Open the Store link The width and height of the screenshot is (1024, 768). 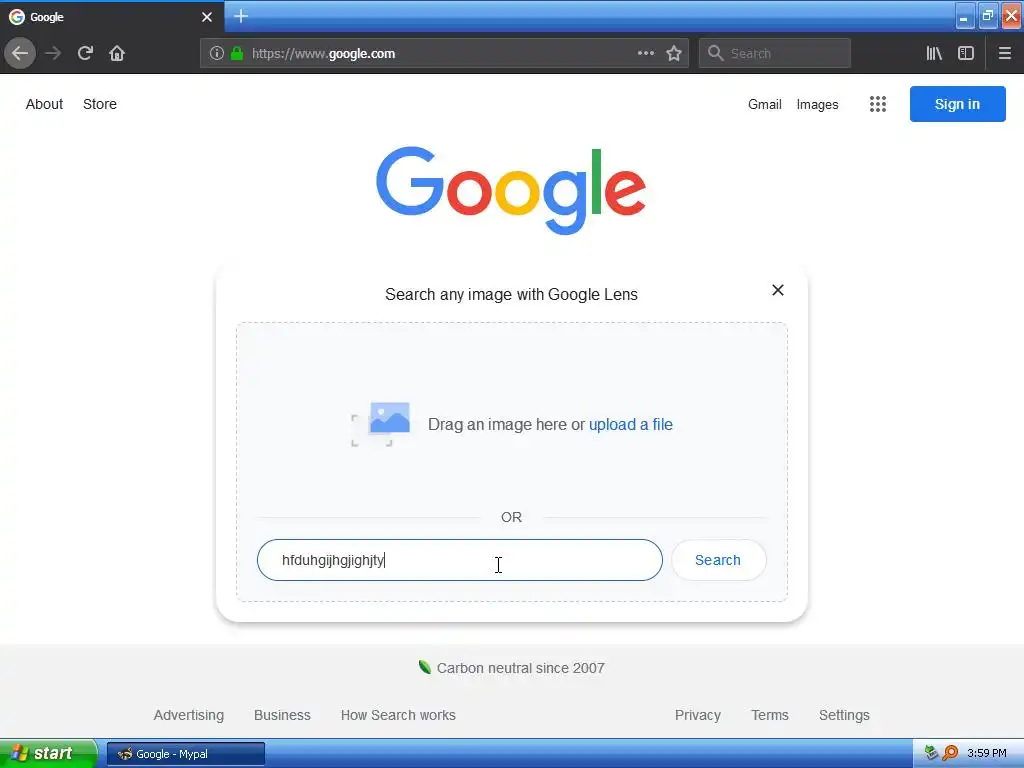click(100, 104)
